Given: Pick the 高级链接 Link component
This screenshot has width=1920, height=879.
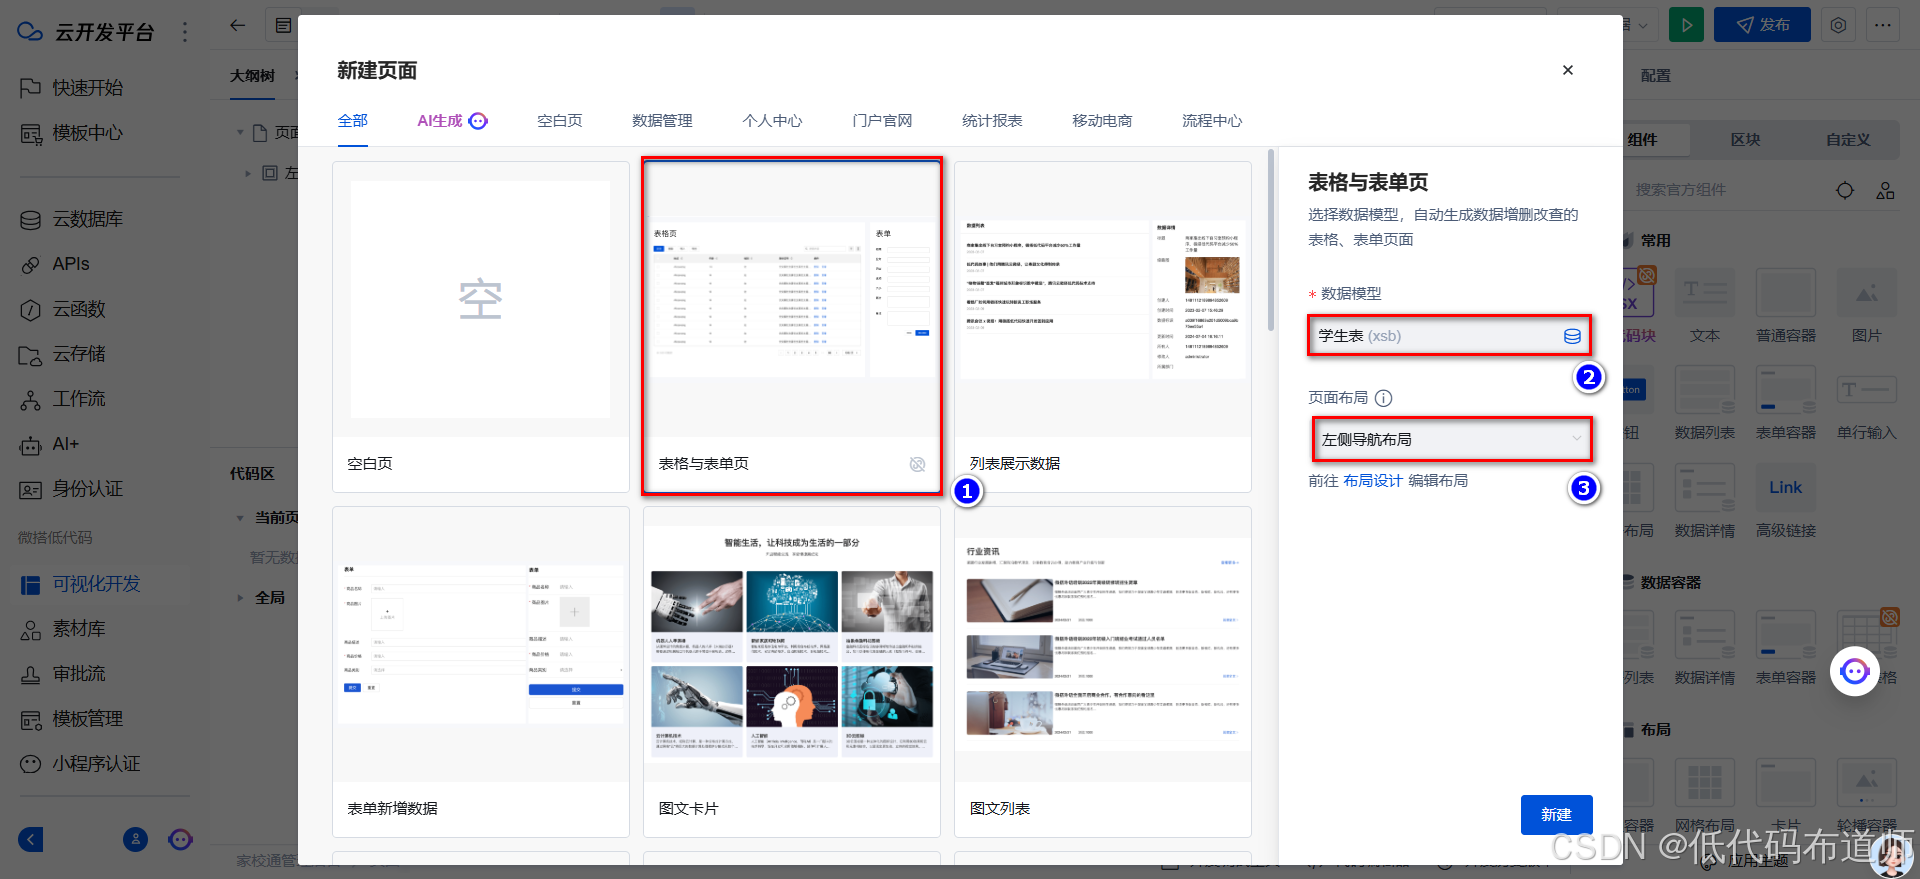Looking at the screenshot, I should click(1786, 500).
